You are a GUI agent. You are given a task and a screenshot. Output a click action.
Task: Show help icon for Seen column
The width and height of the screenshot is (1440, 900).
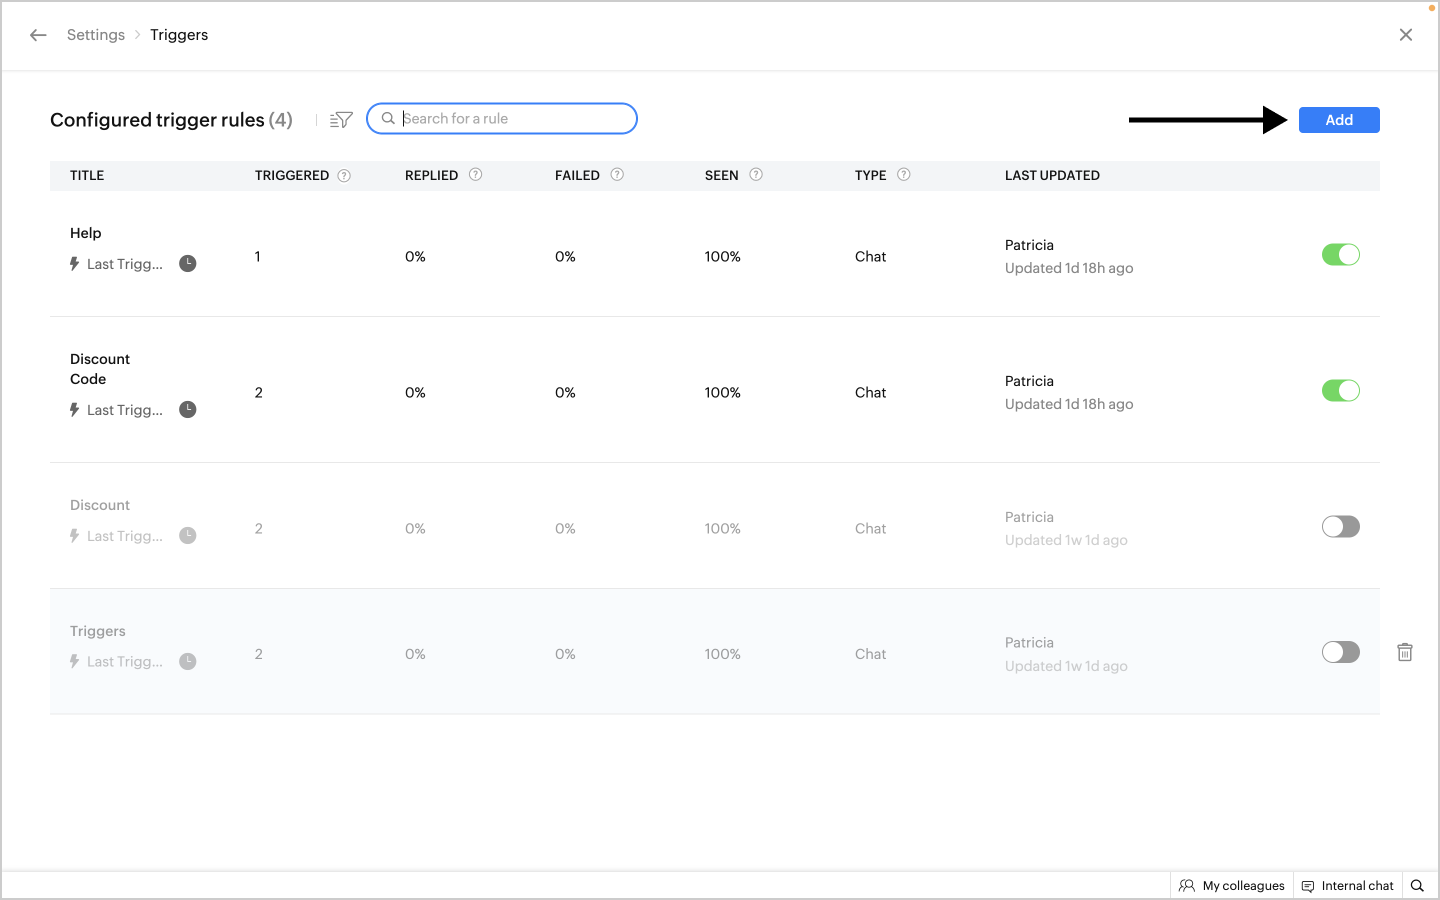click(x=756, y=174)
